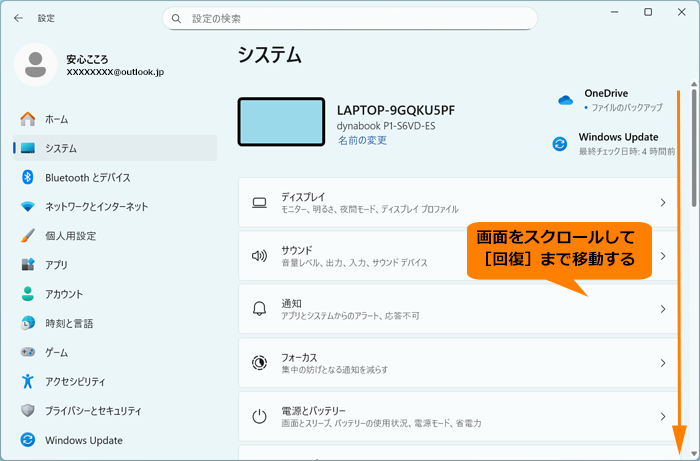
Task: Click the OneDrive cloud icon
Action: (x=565, y=100)
